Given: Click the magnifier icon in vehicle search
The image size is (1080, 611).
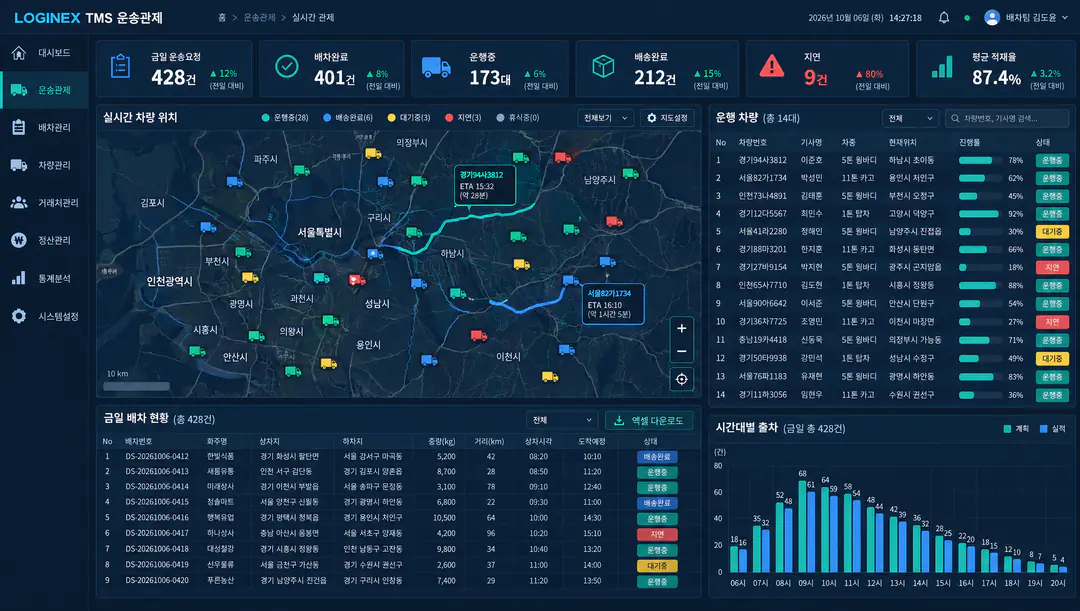Looking at the screenshot, I should 955,118.
